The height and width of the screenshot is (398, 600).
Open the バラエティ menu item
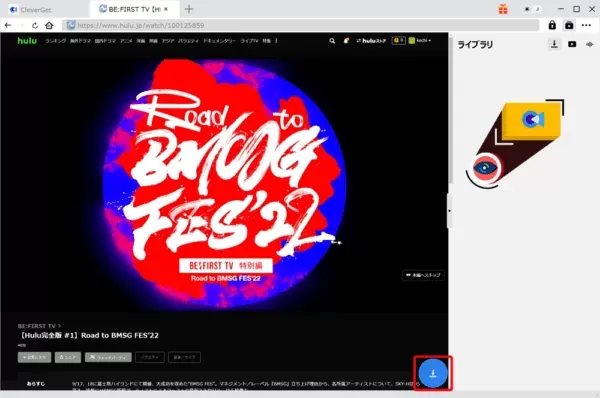coord(188,41)
